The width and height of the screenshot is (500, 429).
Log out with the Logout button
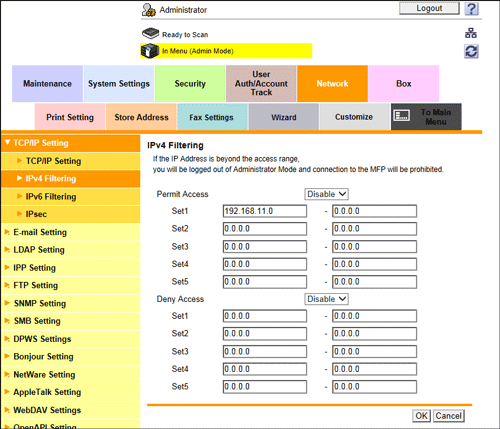[x=429, y=8]
